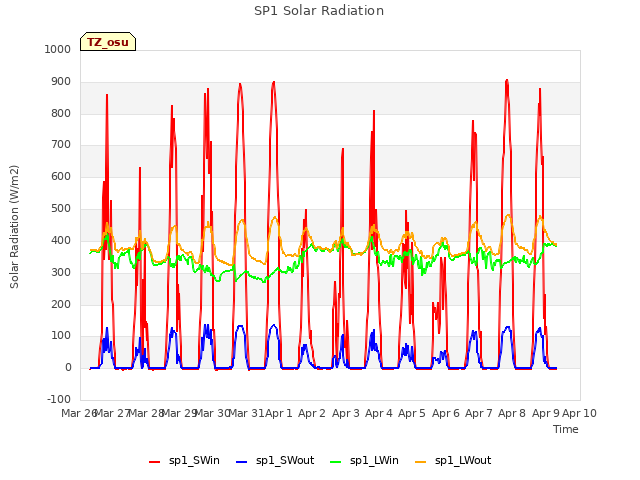Click the Mar 26 x-axis tick label

point(79,413)
